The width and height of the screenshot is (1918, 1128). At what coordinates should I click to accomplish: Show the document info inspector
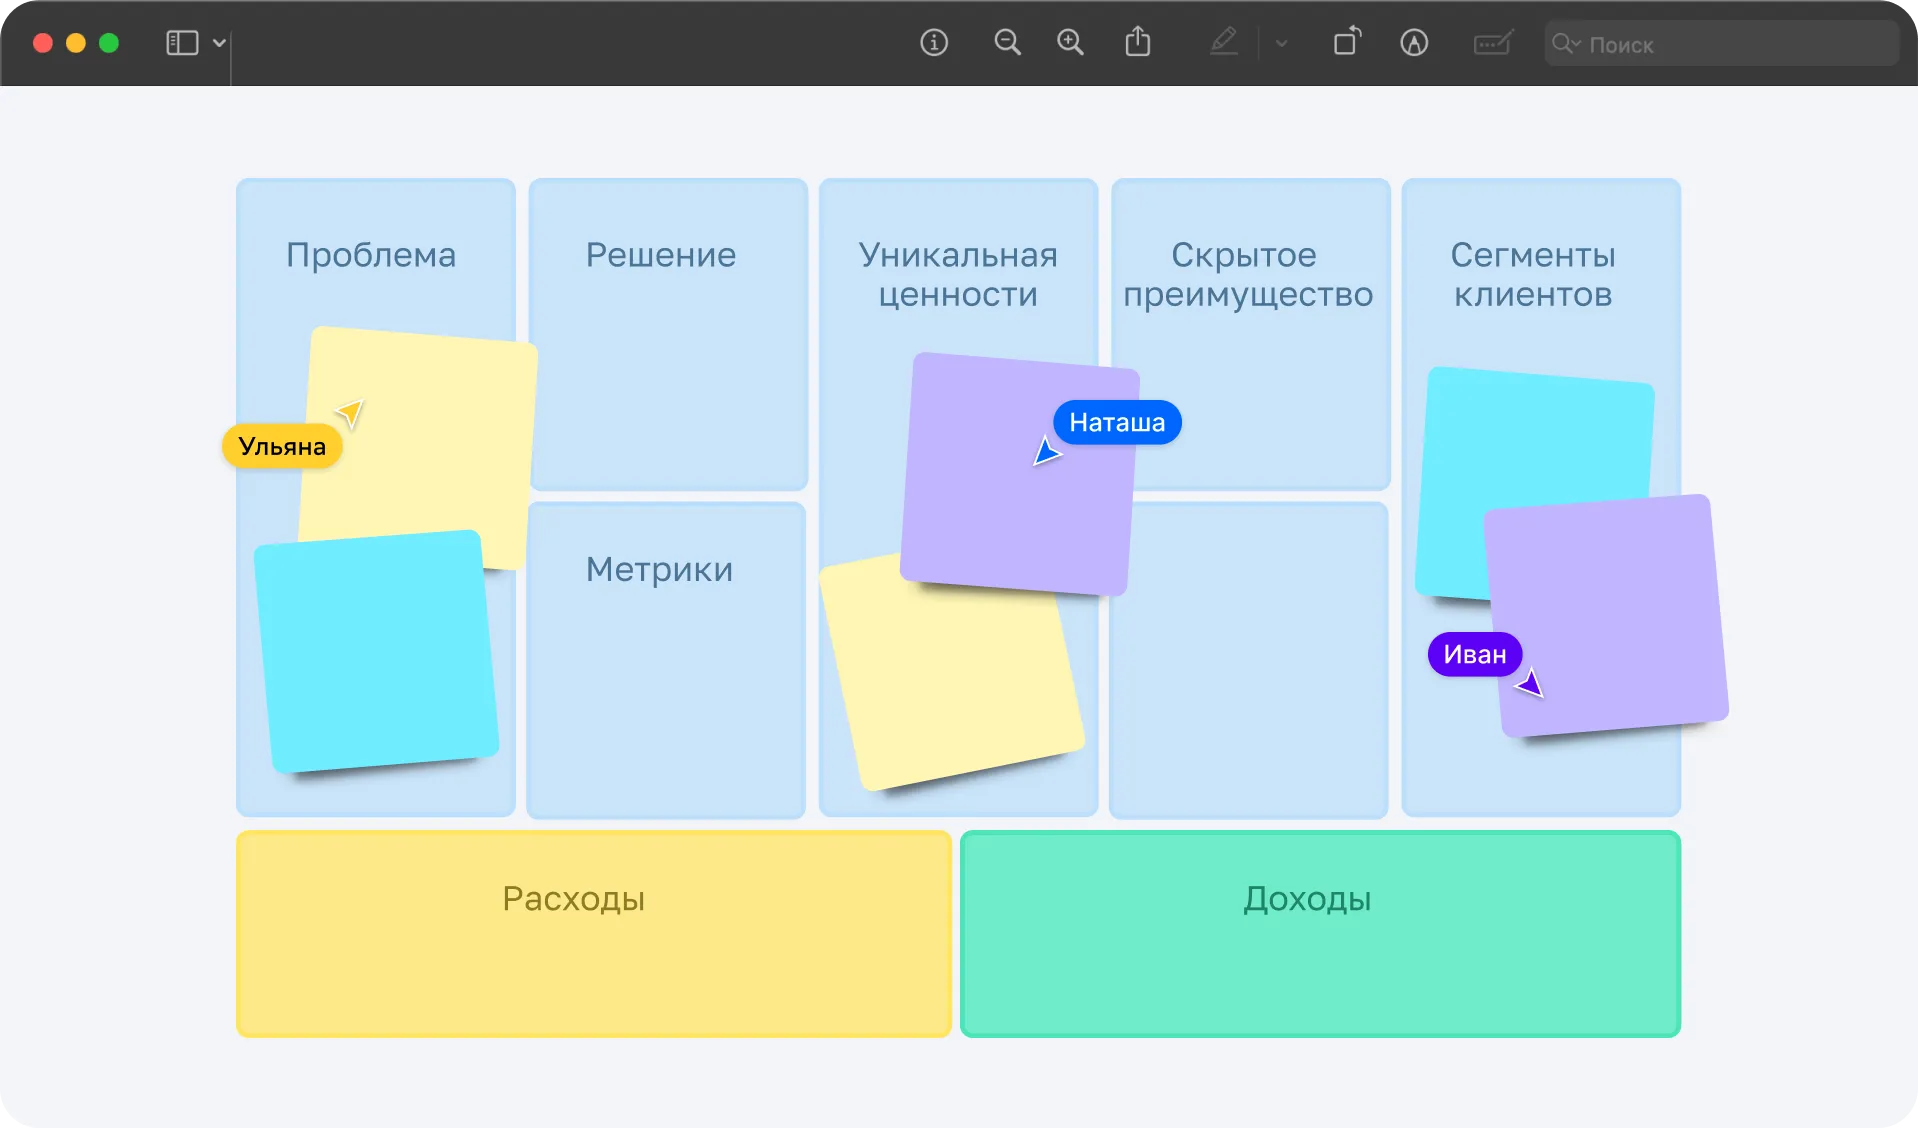point(933,43)
